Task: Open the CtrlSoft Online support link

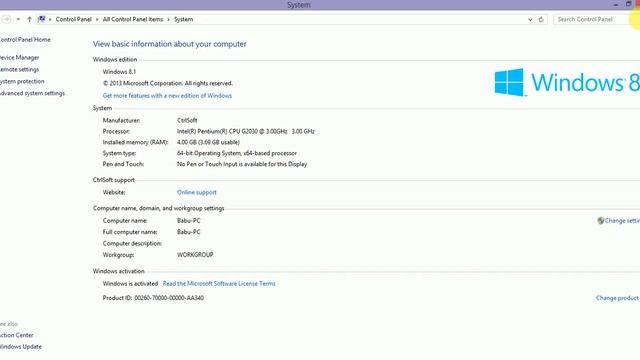Action: coord(197,192)
